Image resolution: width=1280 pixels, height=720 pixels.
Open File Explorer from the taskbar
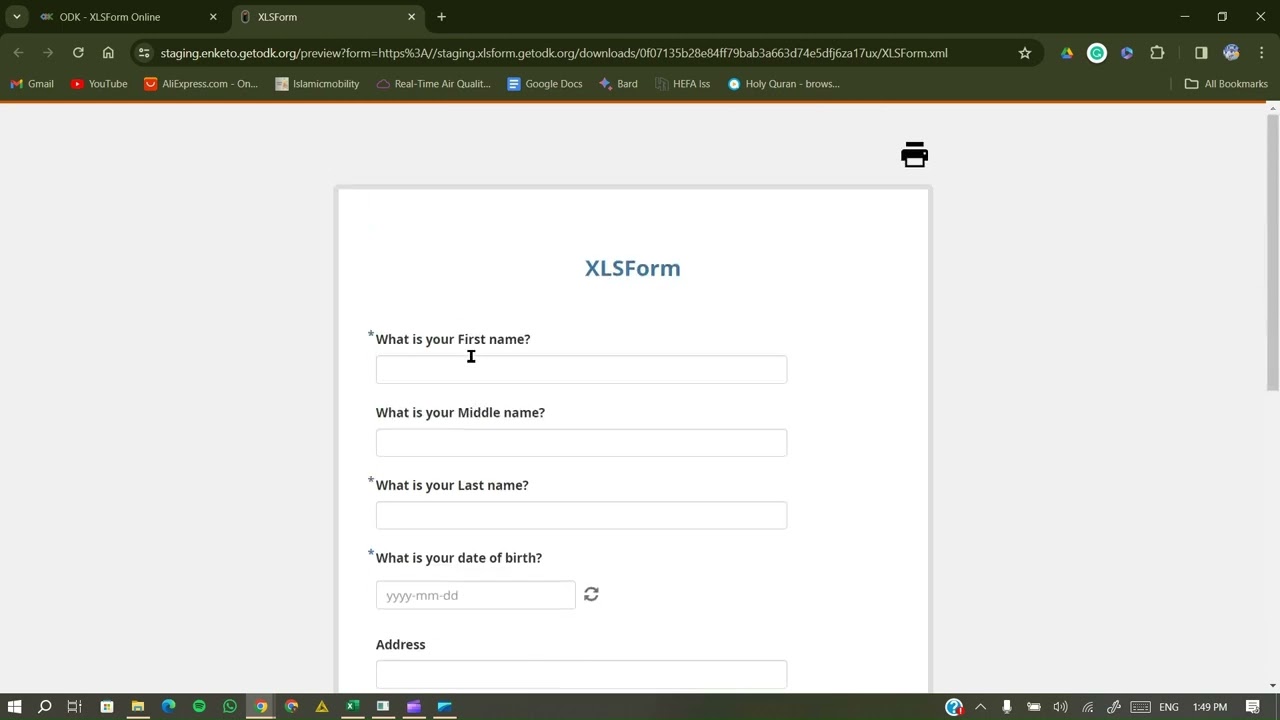[137, 707]
